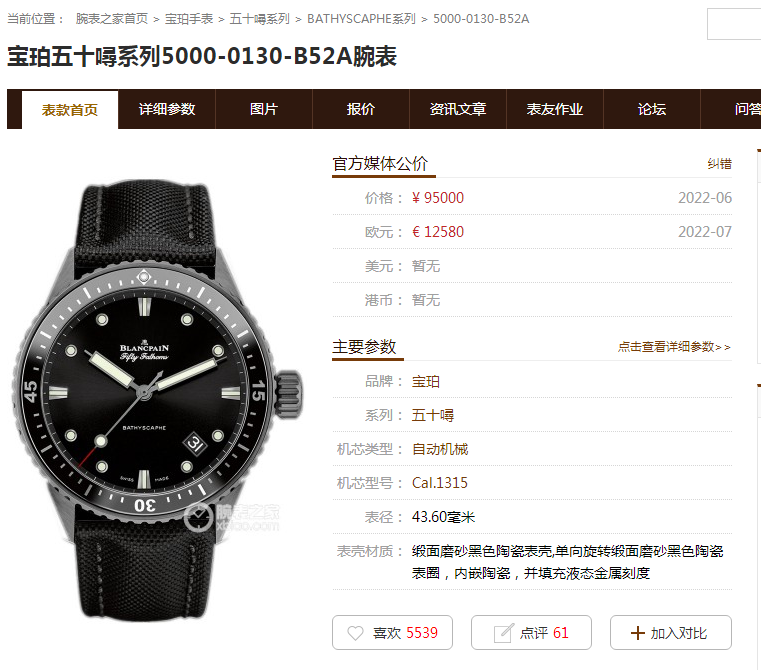Click the plus icon in 加入对比

click(x=637, y=633)
